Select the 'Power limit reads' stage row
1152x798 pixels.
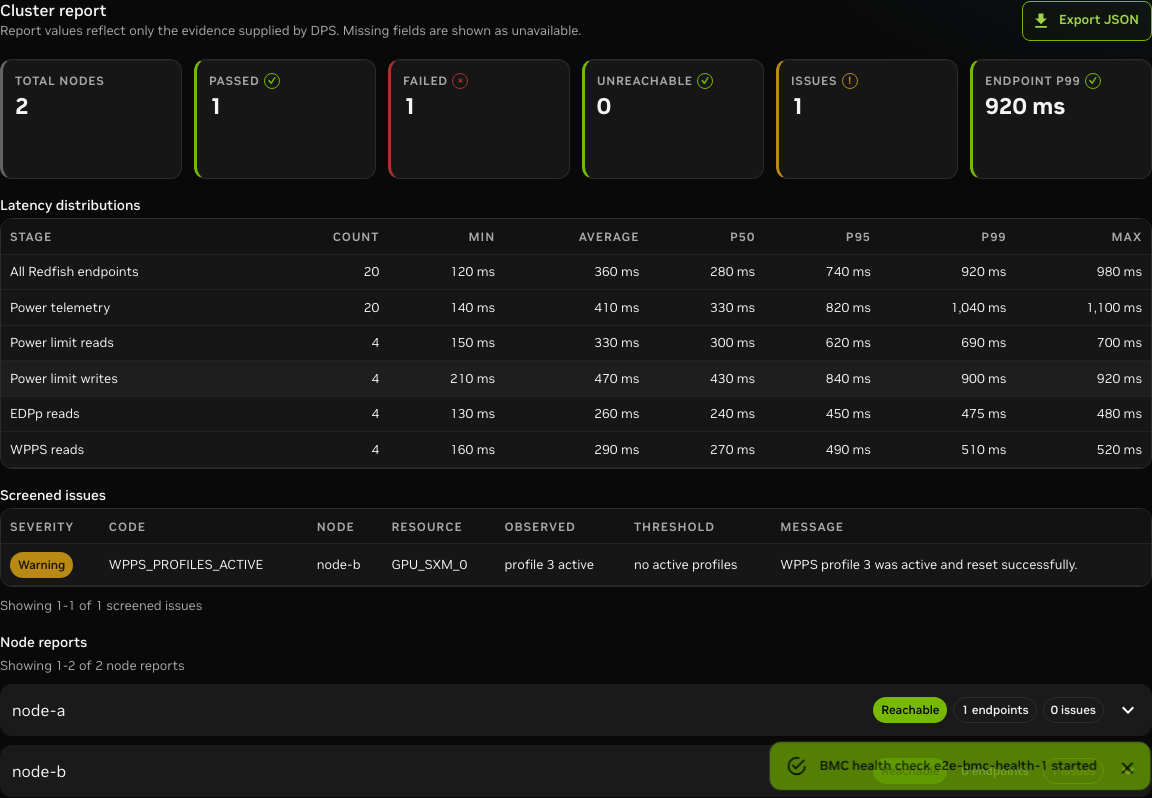point(576,343)
